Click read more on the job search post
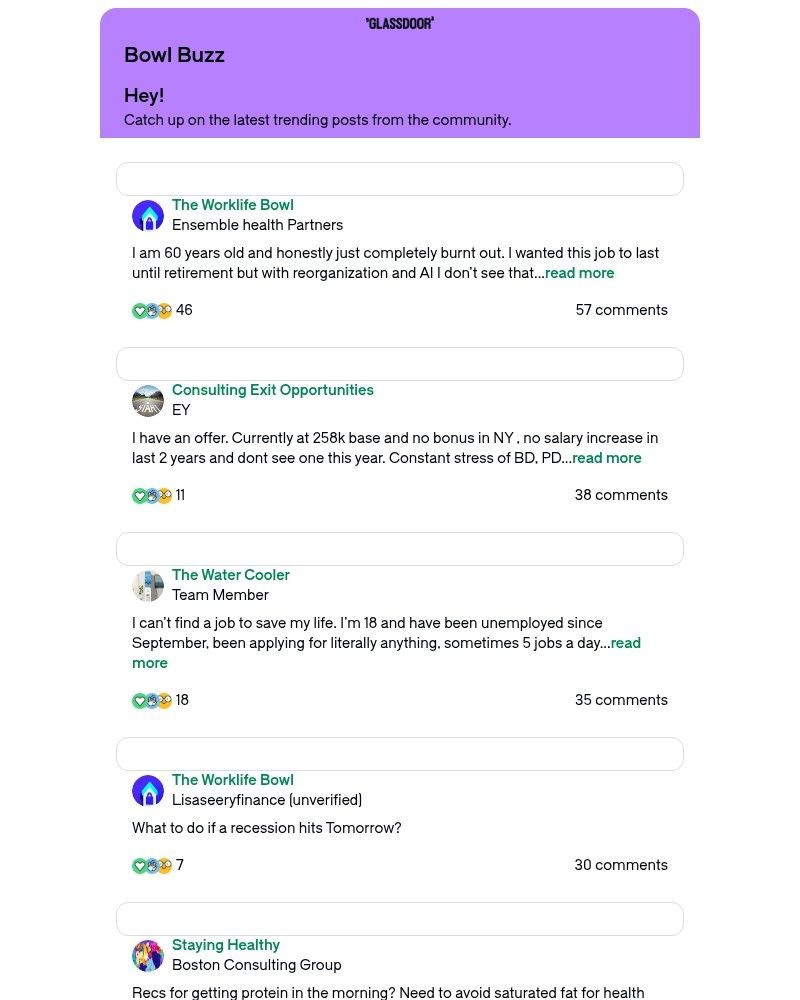Screen dimensions: 800x1000 click(x=625, y=643)
